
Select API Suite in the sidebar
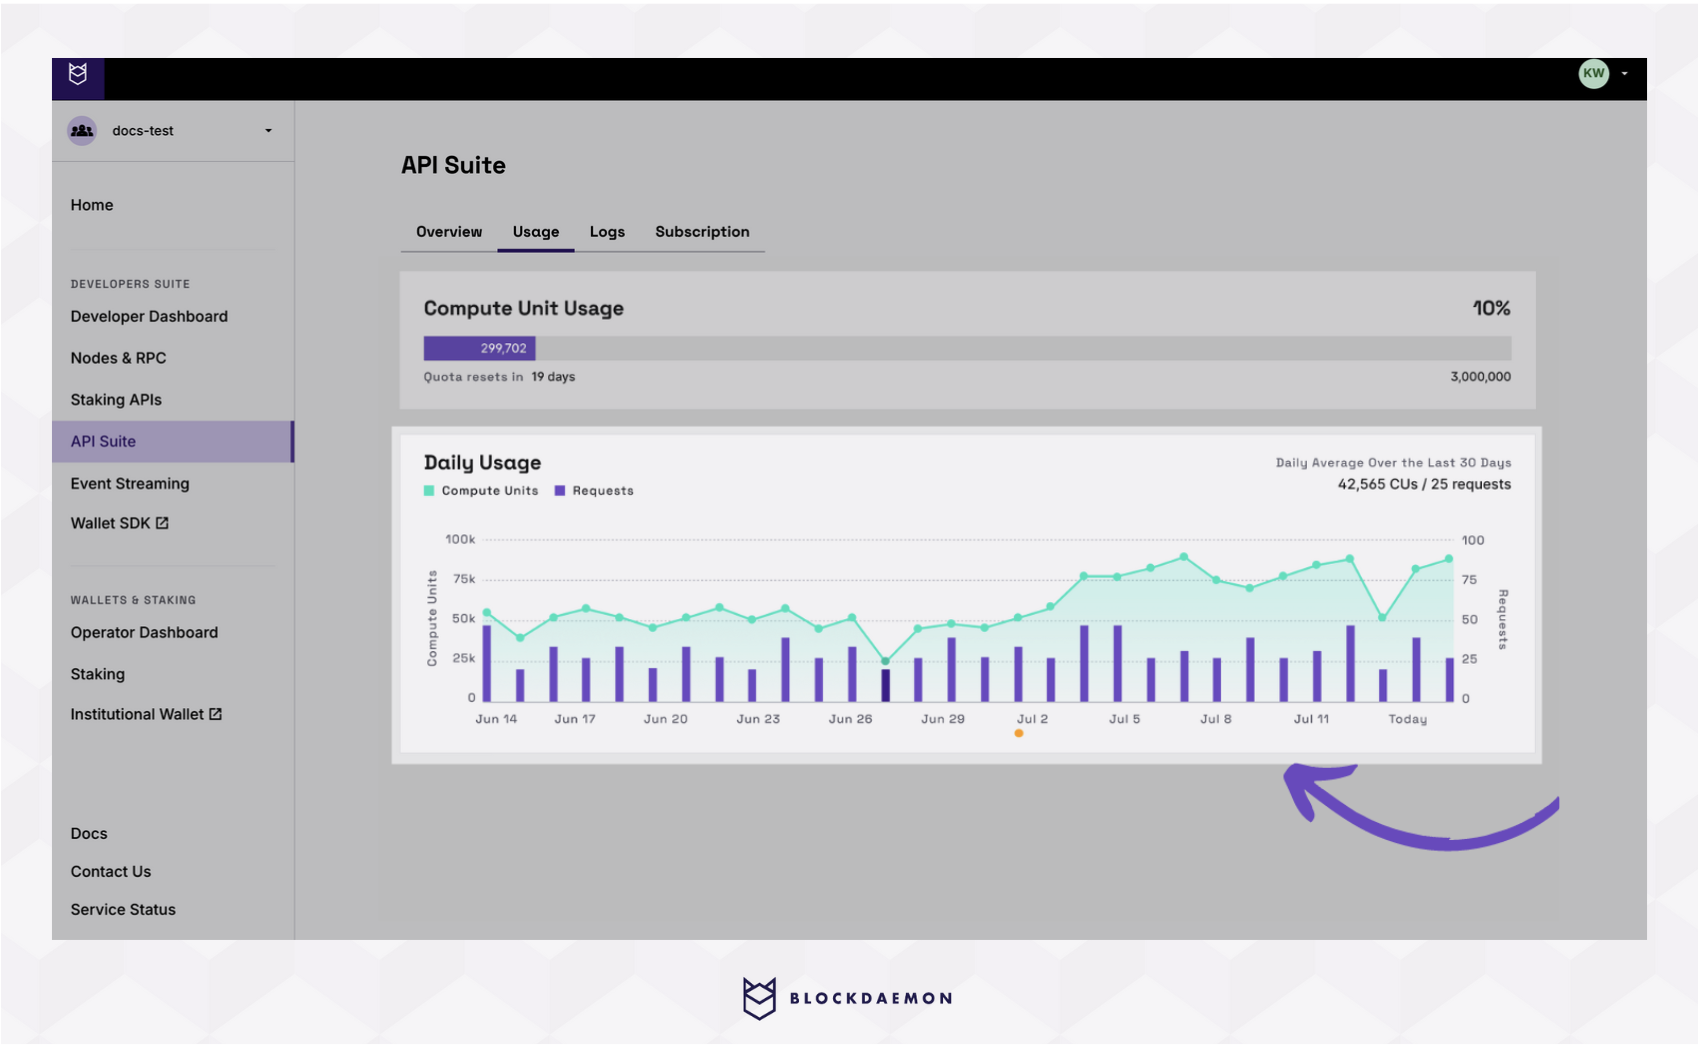coord(173,442)
